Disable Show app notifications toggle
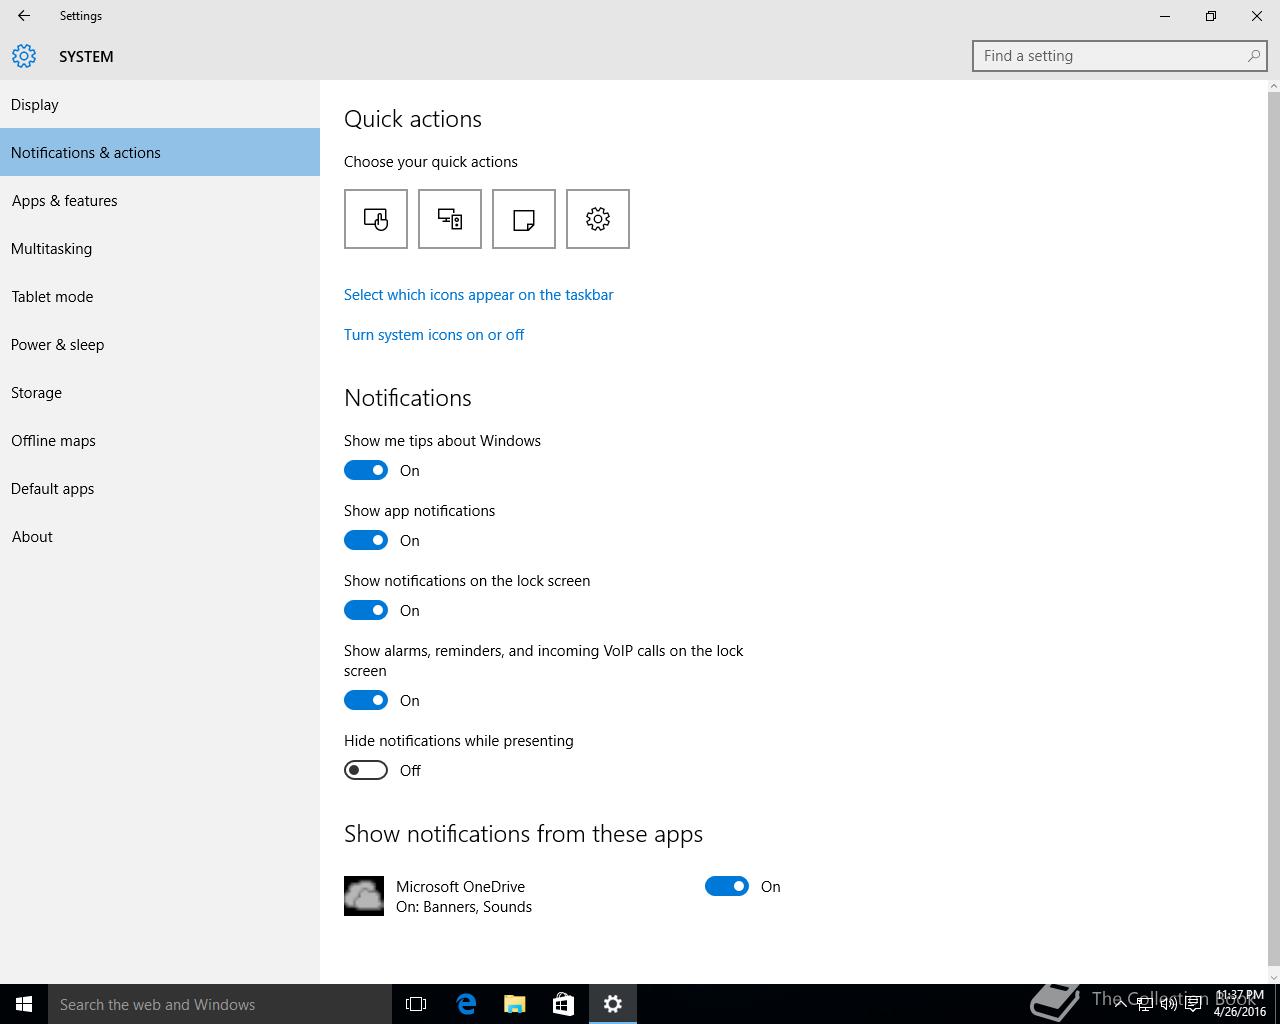Screen dimensions: 1280x1024 click(366, 540)
